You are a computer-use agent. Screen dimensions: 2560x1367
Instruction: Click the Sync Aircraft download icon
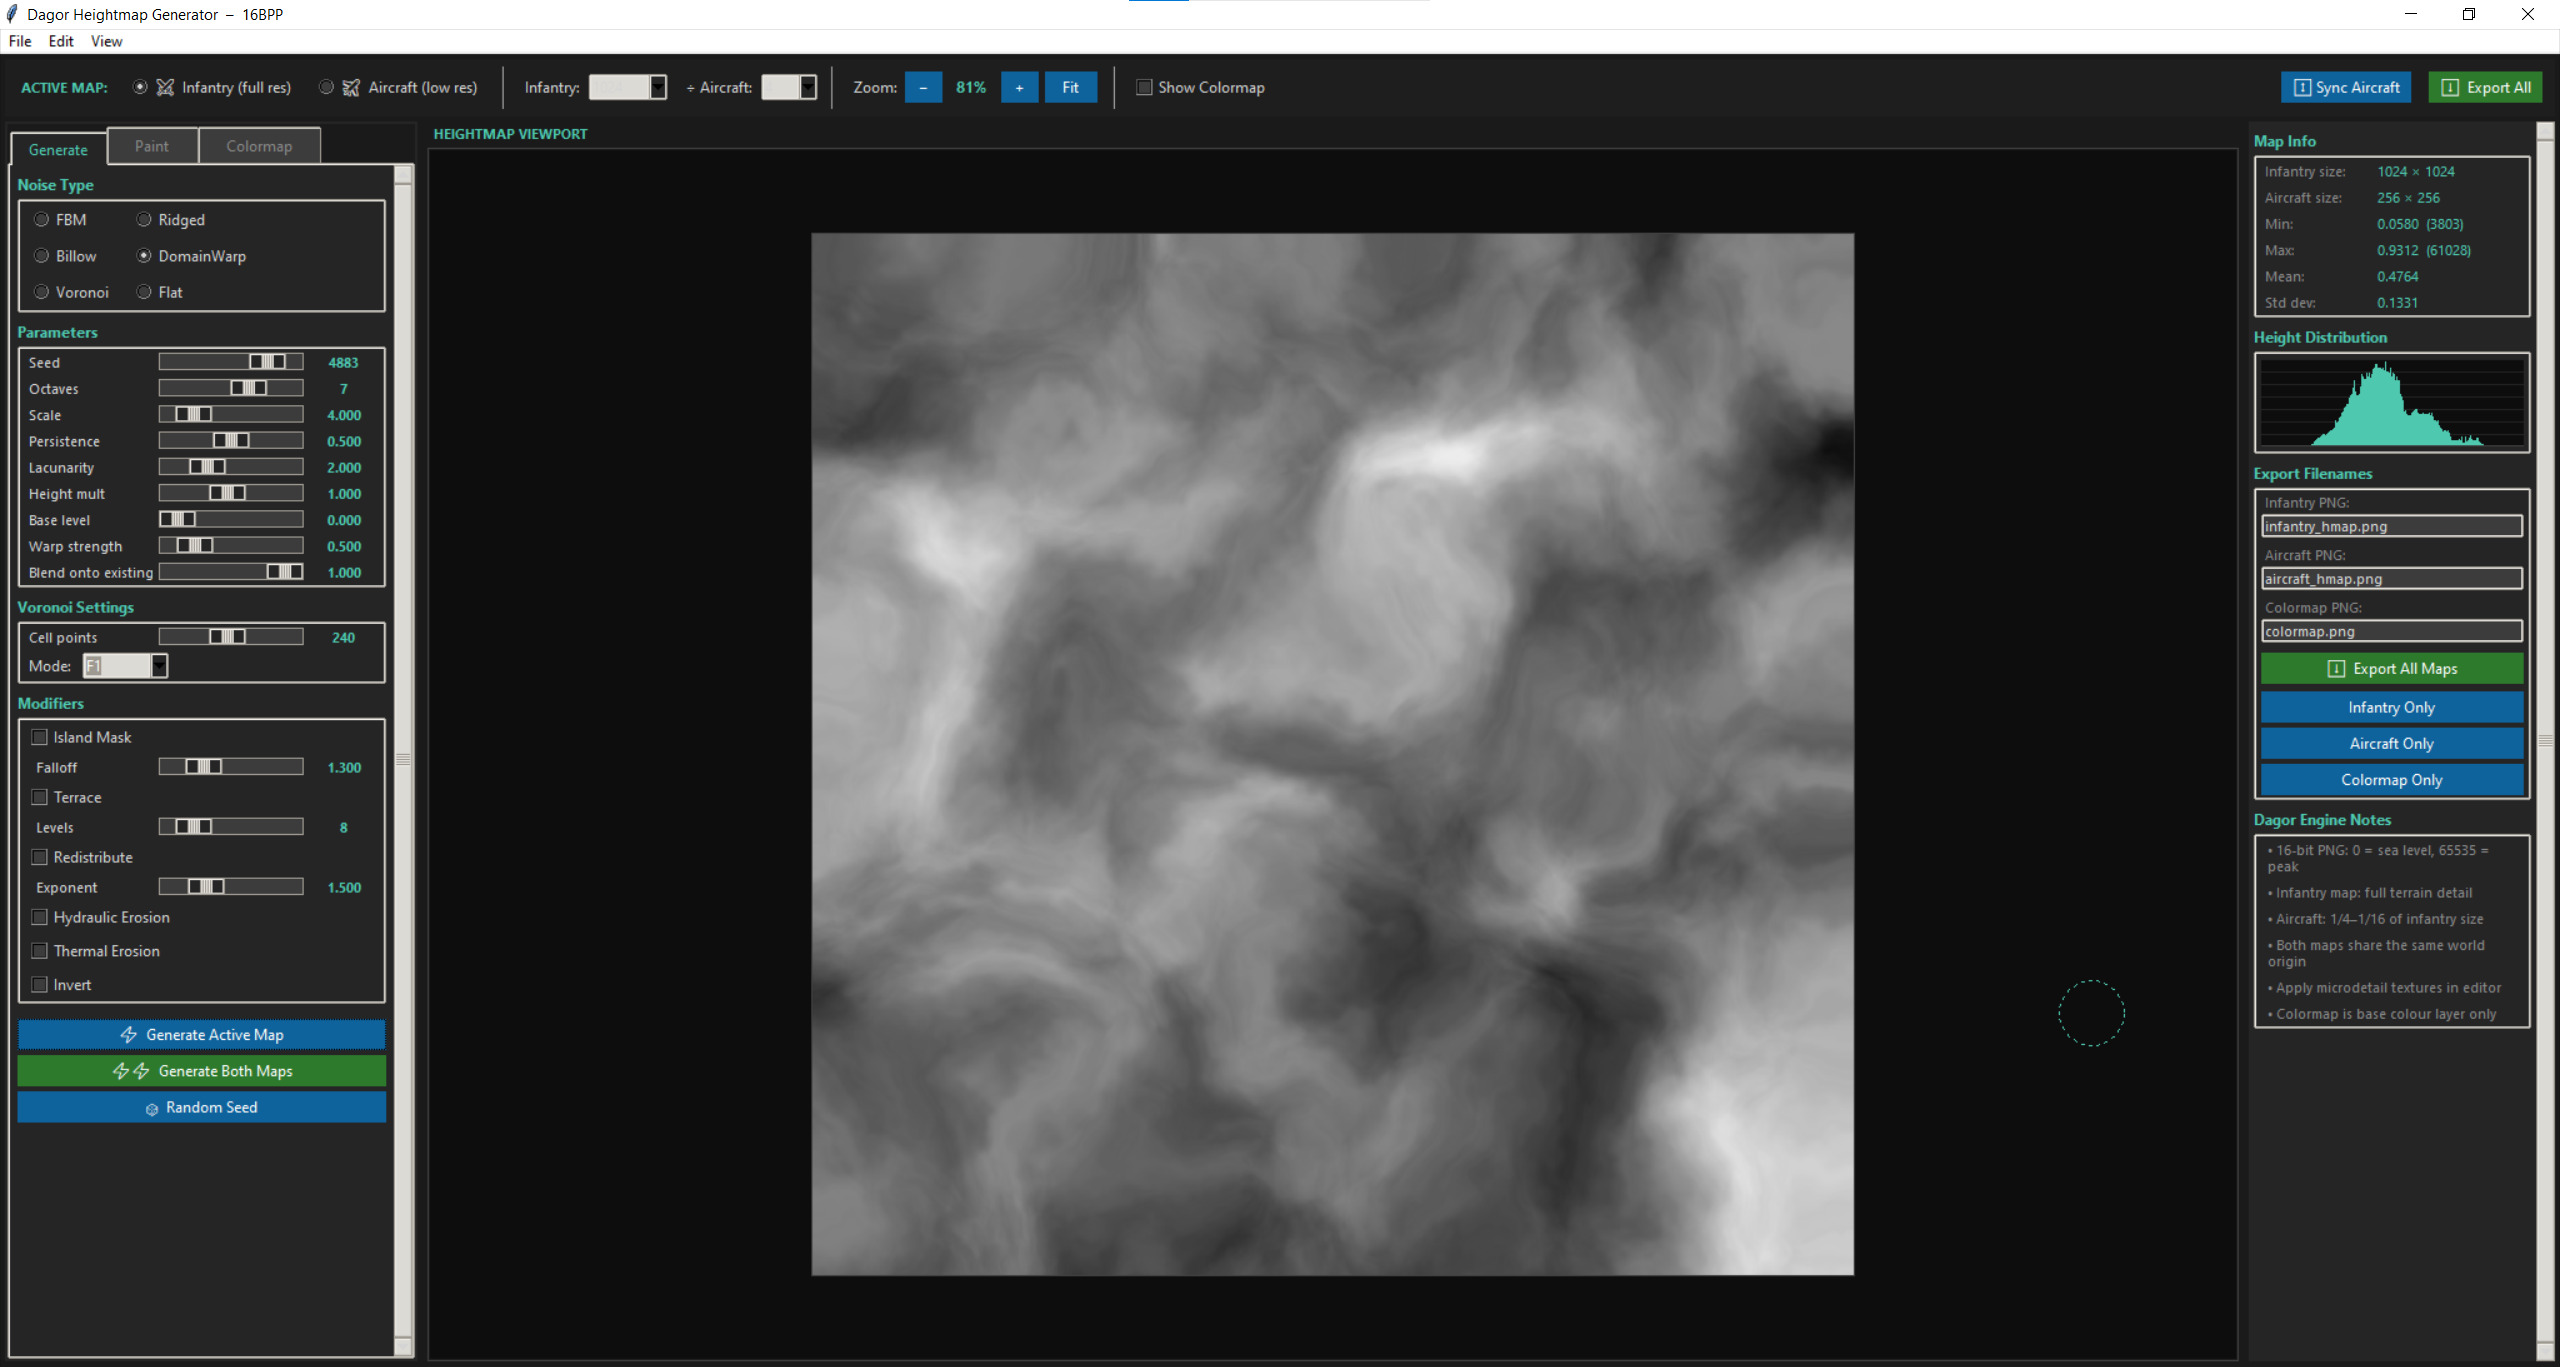click(x=2301, y=88)
